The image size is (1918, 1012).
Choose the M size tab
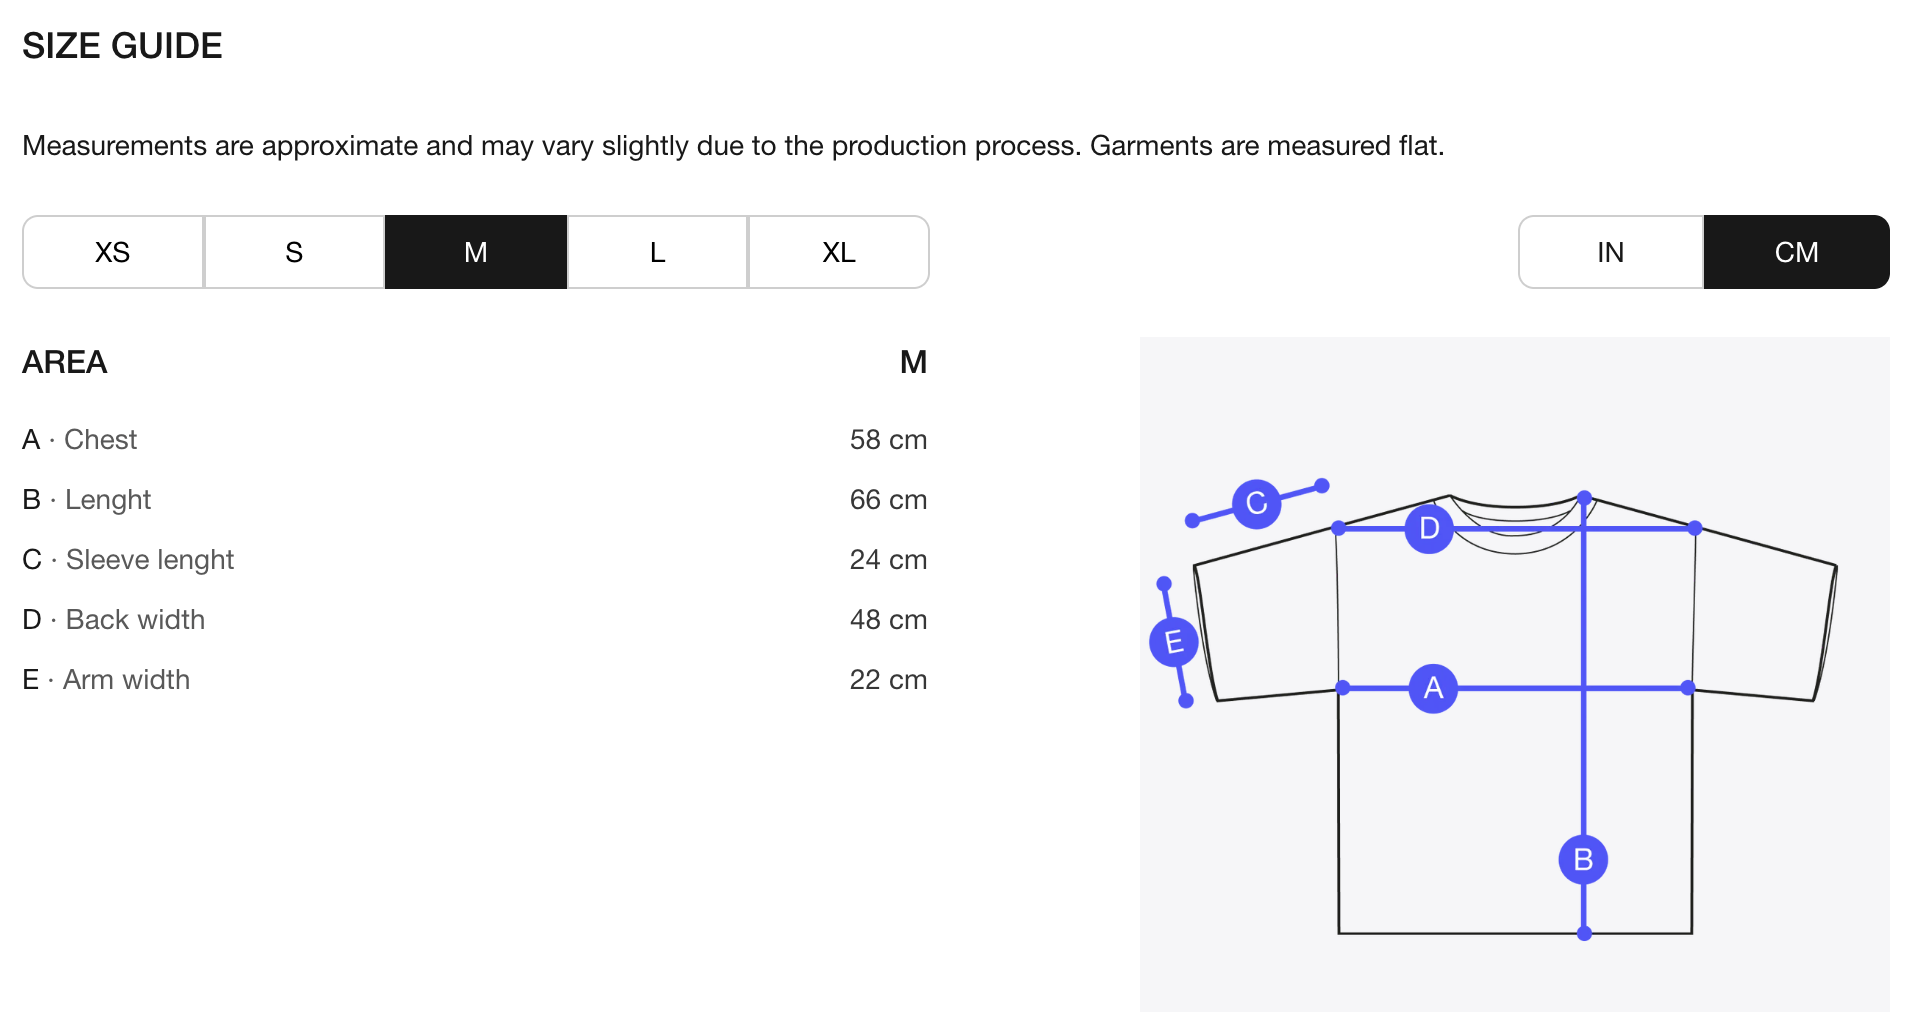click(476, 252)
